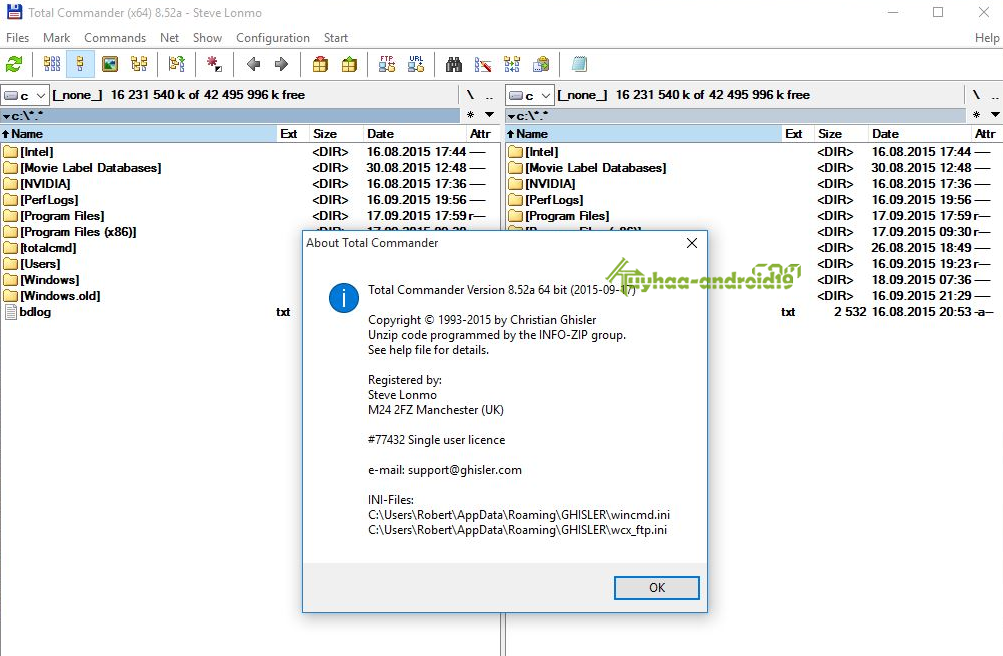Launch the Multi-Rename tool icon

pyautogui.click(x=483, y=64)
